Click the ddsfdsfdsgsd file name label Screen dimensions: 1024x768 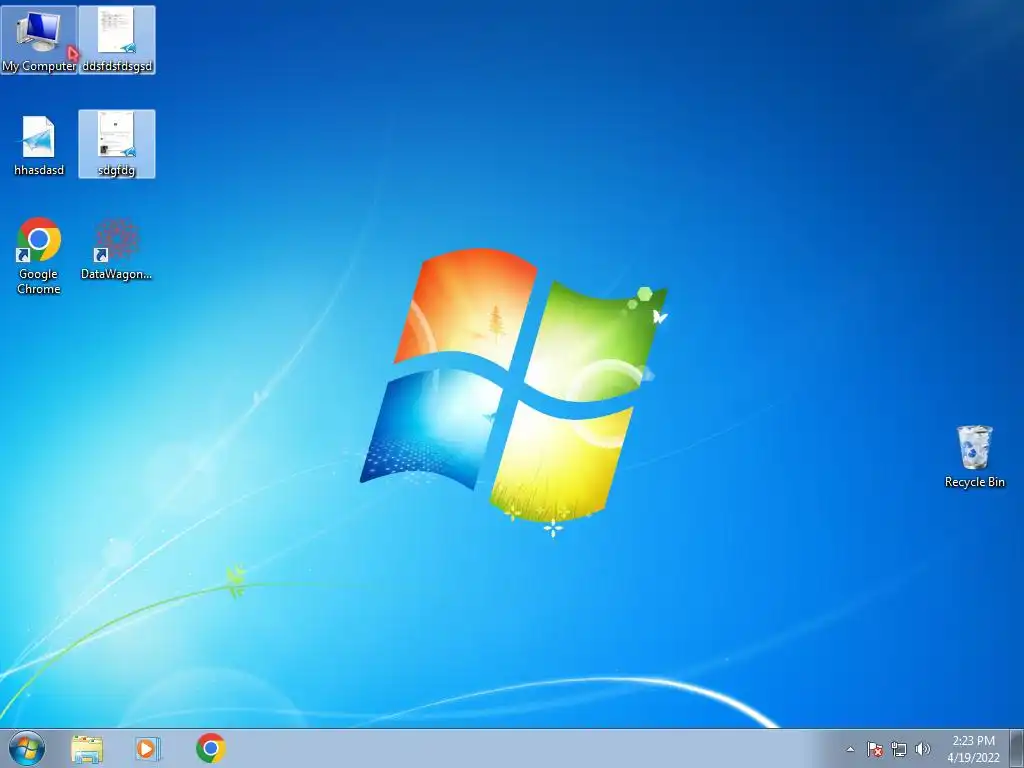[117, 66]
